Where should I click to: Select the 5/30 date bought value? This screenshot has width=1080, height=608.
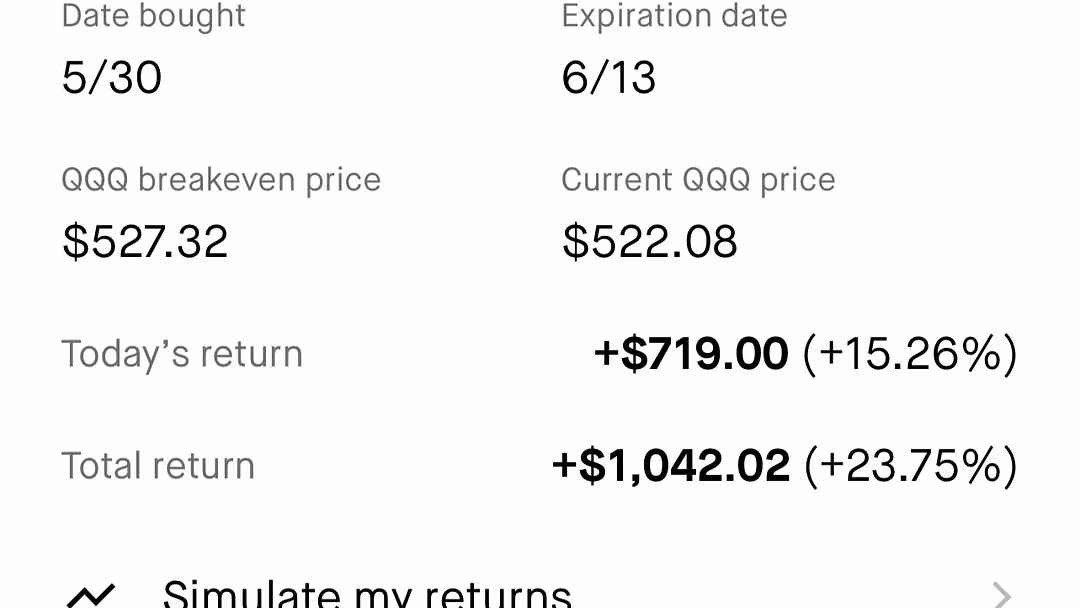pos(112,78)
